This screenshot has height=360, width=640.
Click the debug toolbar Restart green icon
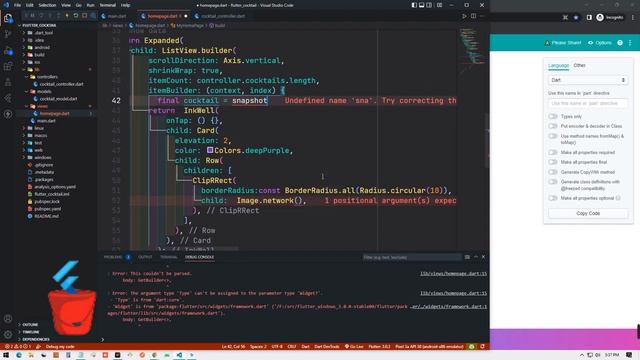click(x=76, y=16)
